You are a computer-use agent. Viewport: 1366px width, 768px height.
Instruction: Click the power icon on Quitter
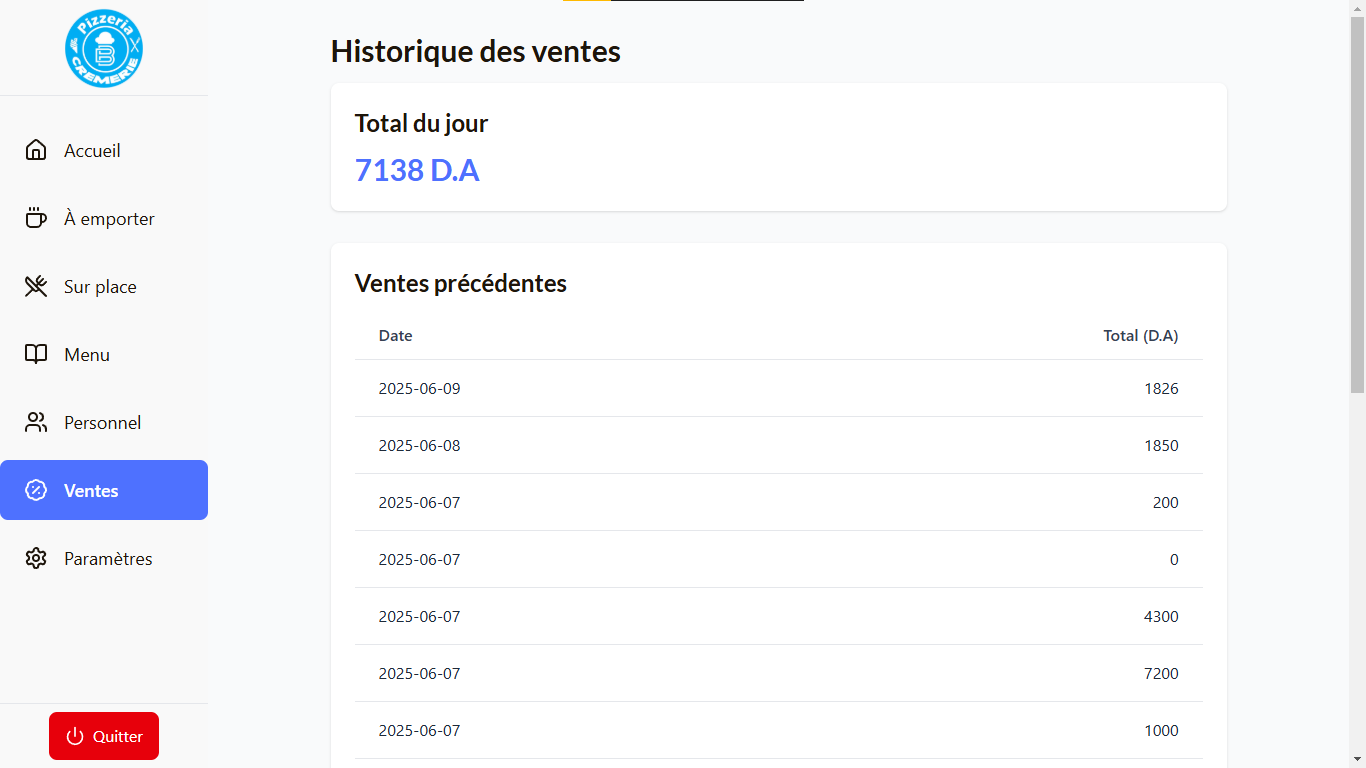75,736
